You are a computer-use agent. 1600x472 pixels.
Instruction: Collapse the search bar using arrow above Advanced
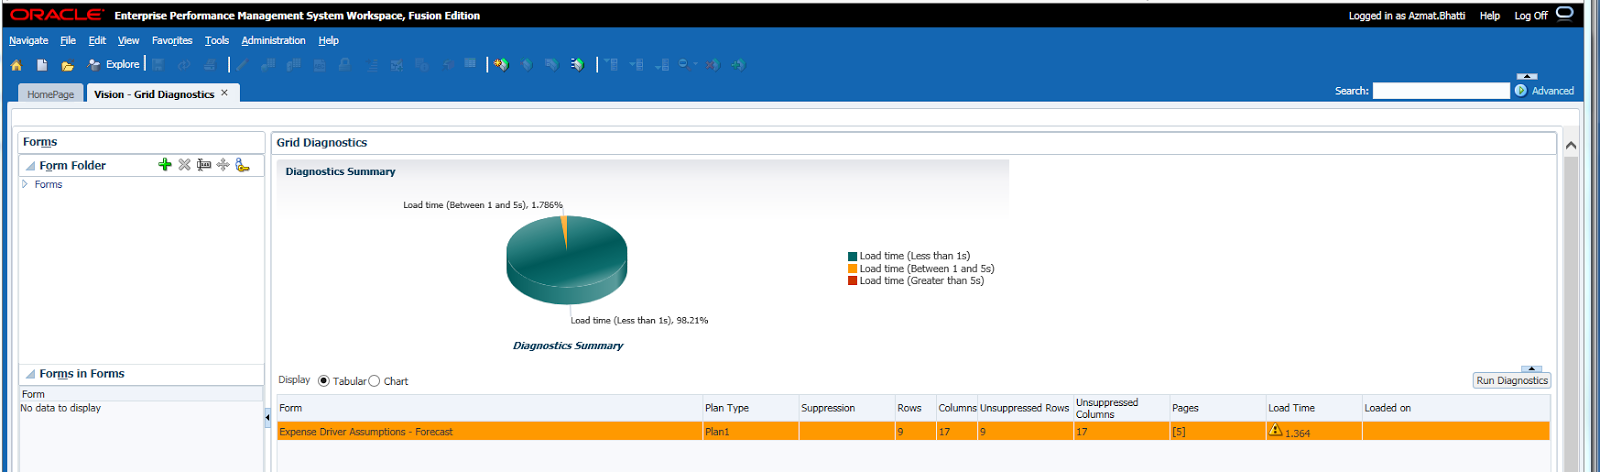1527,76
